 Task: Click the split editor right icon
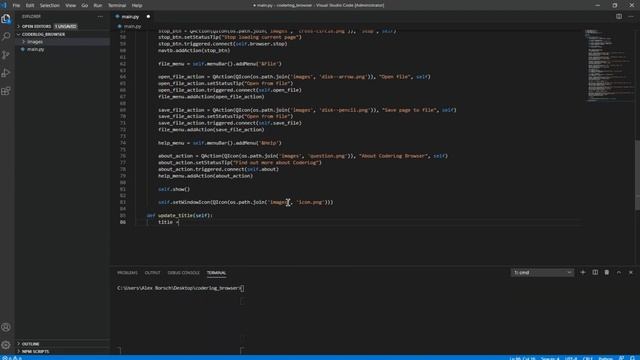coord(619,16)
